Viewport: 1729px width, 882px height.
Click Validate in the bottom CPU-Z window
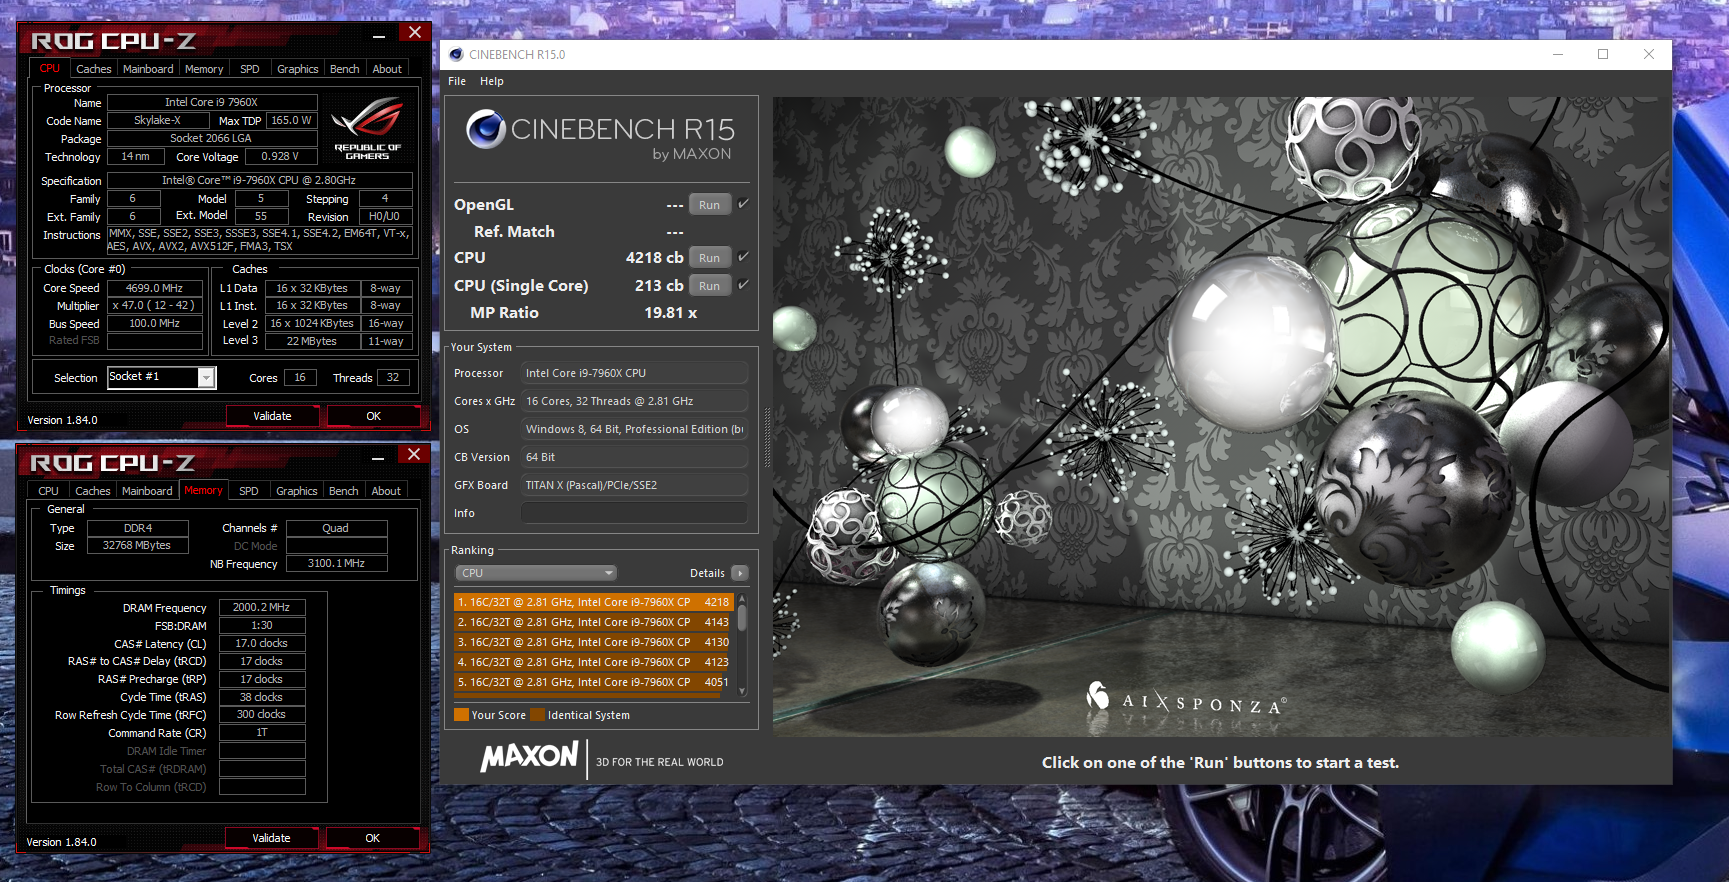point(271,838)
